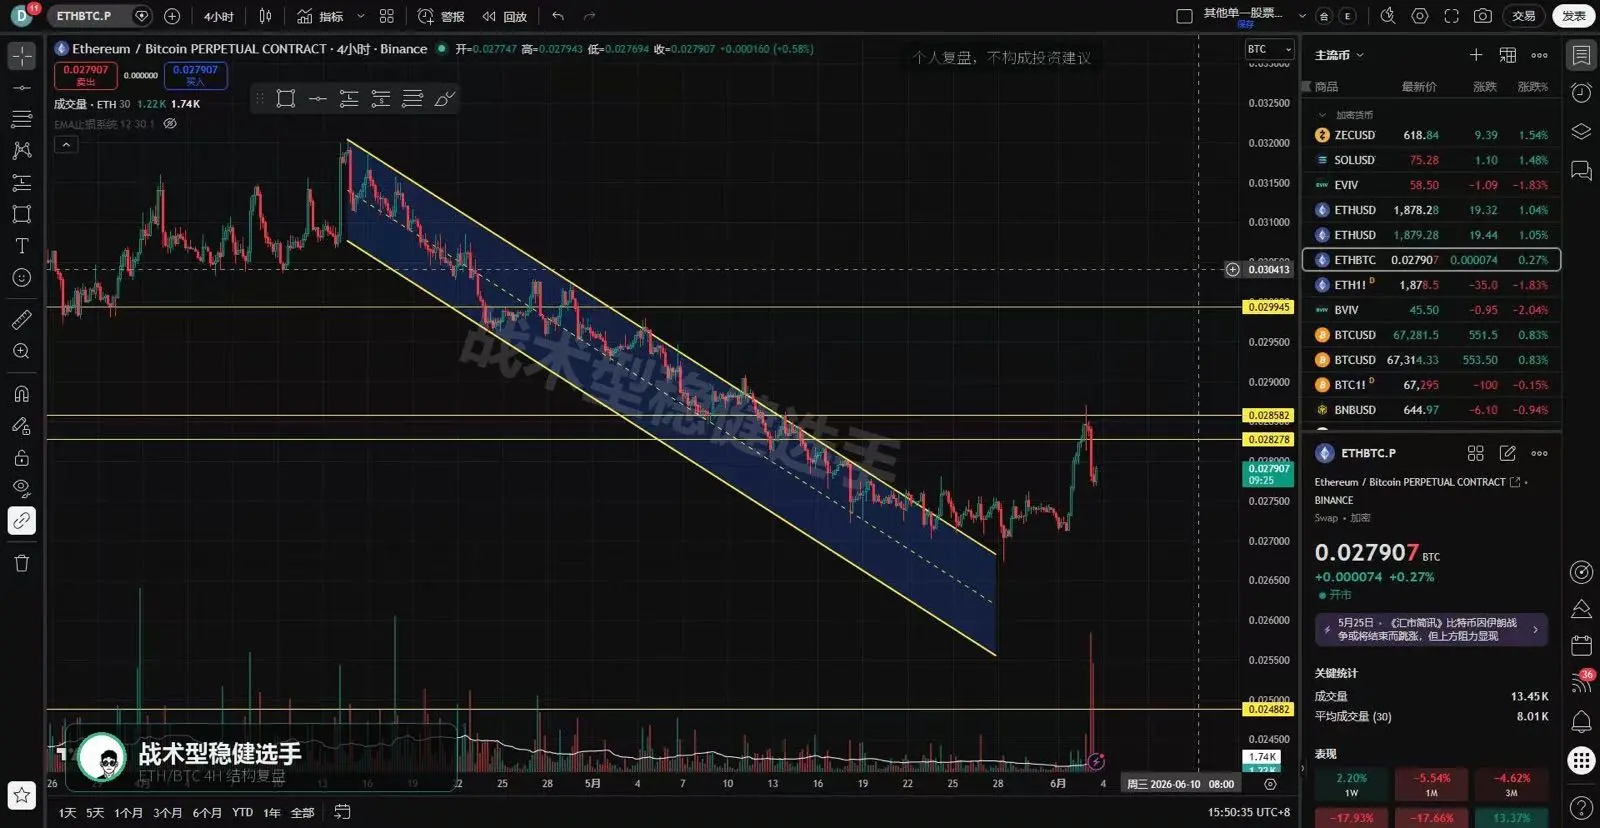
Task: Delete drawings with the trash icon
Action: [x=21, y=563]
